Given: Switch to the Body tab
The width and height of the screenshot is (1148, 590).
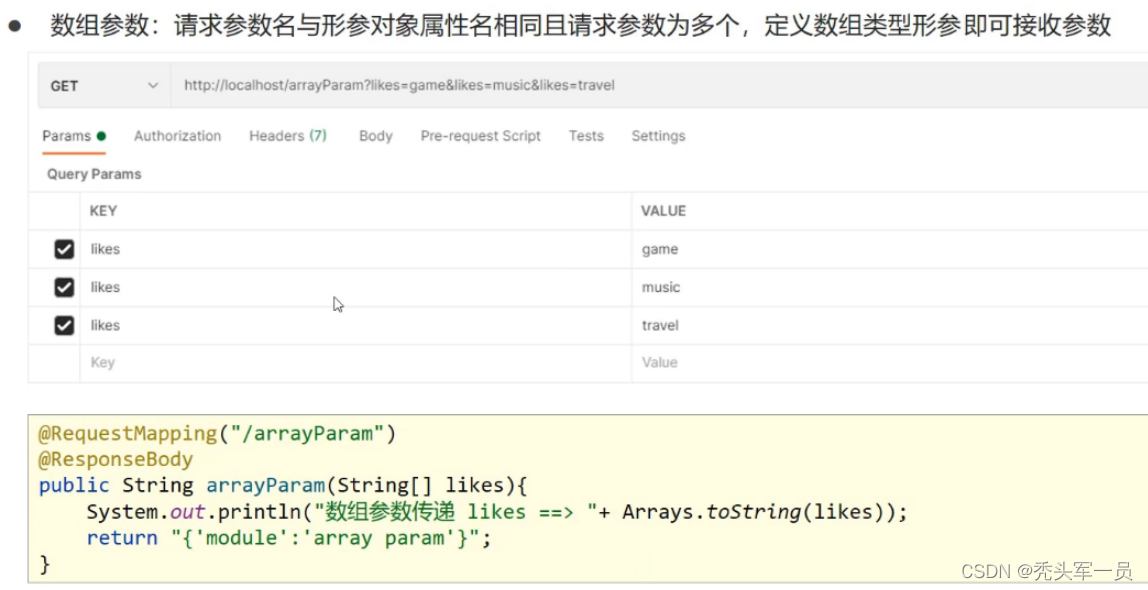Looking at the screenshot, I should (x=376, y=136).
